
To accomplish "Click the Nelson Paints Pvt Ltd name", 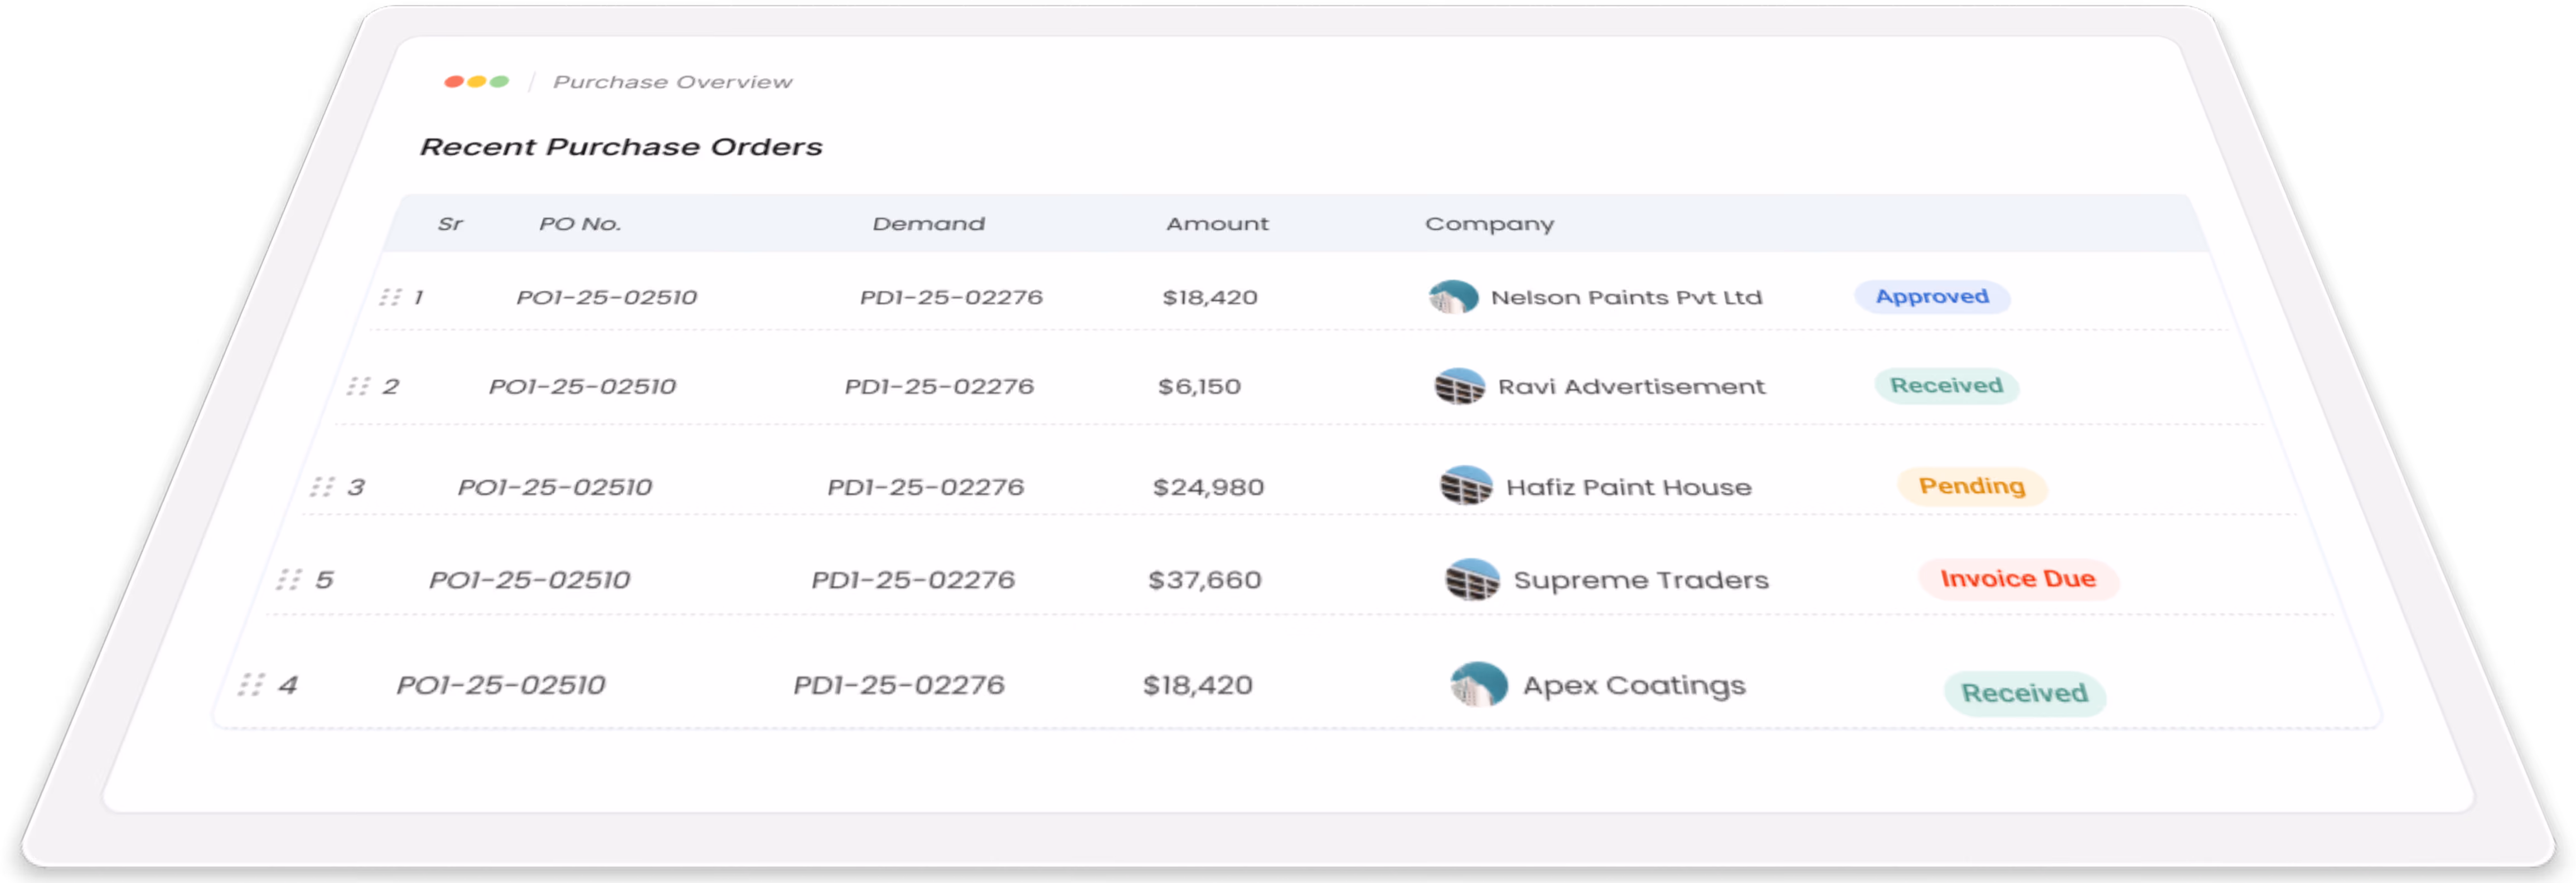I will pos(1626,297).
